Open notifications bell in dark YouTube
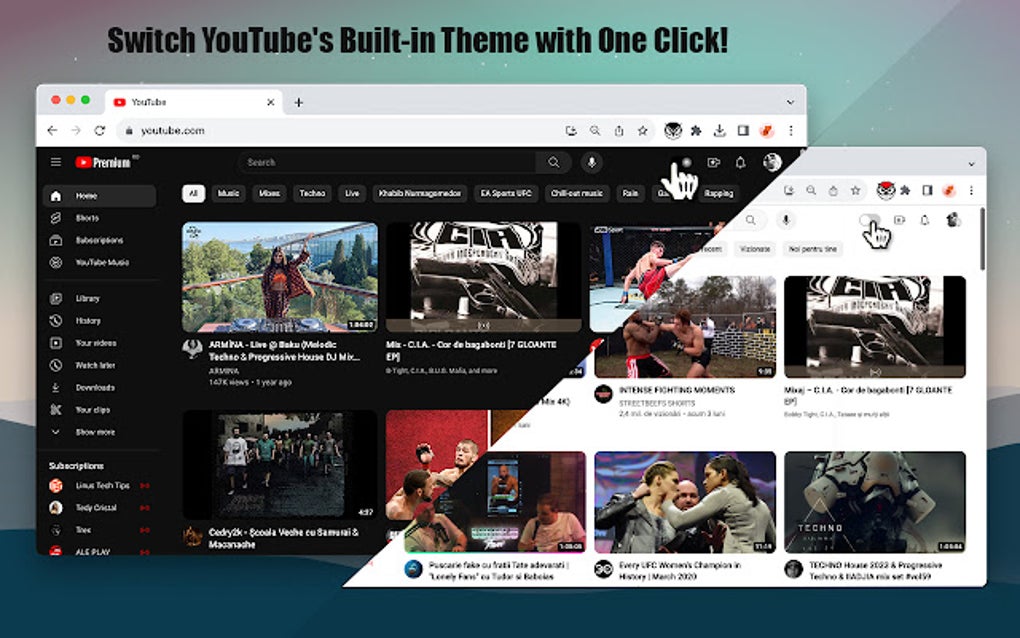Screen dimensions: 1020x638 [x=740, y=163]
